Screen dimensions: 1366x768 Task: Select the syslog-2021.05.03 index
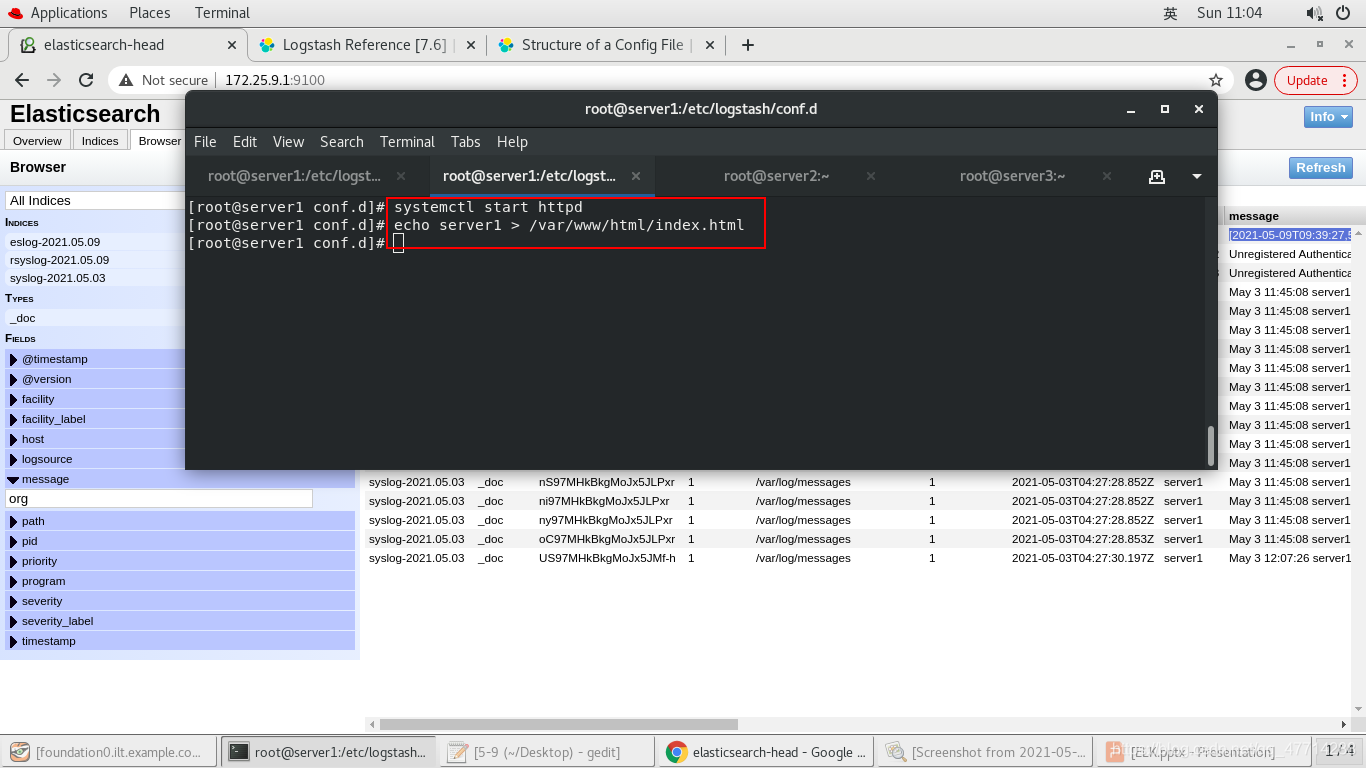[57, 278]
